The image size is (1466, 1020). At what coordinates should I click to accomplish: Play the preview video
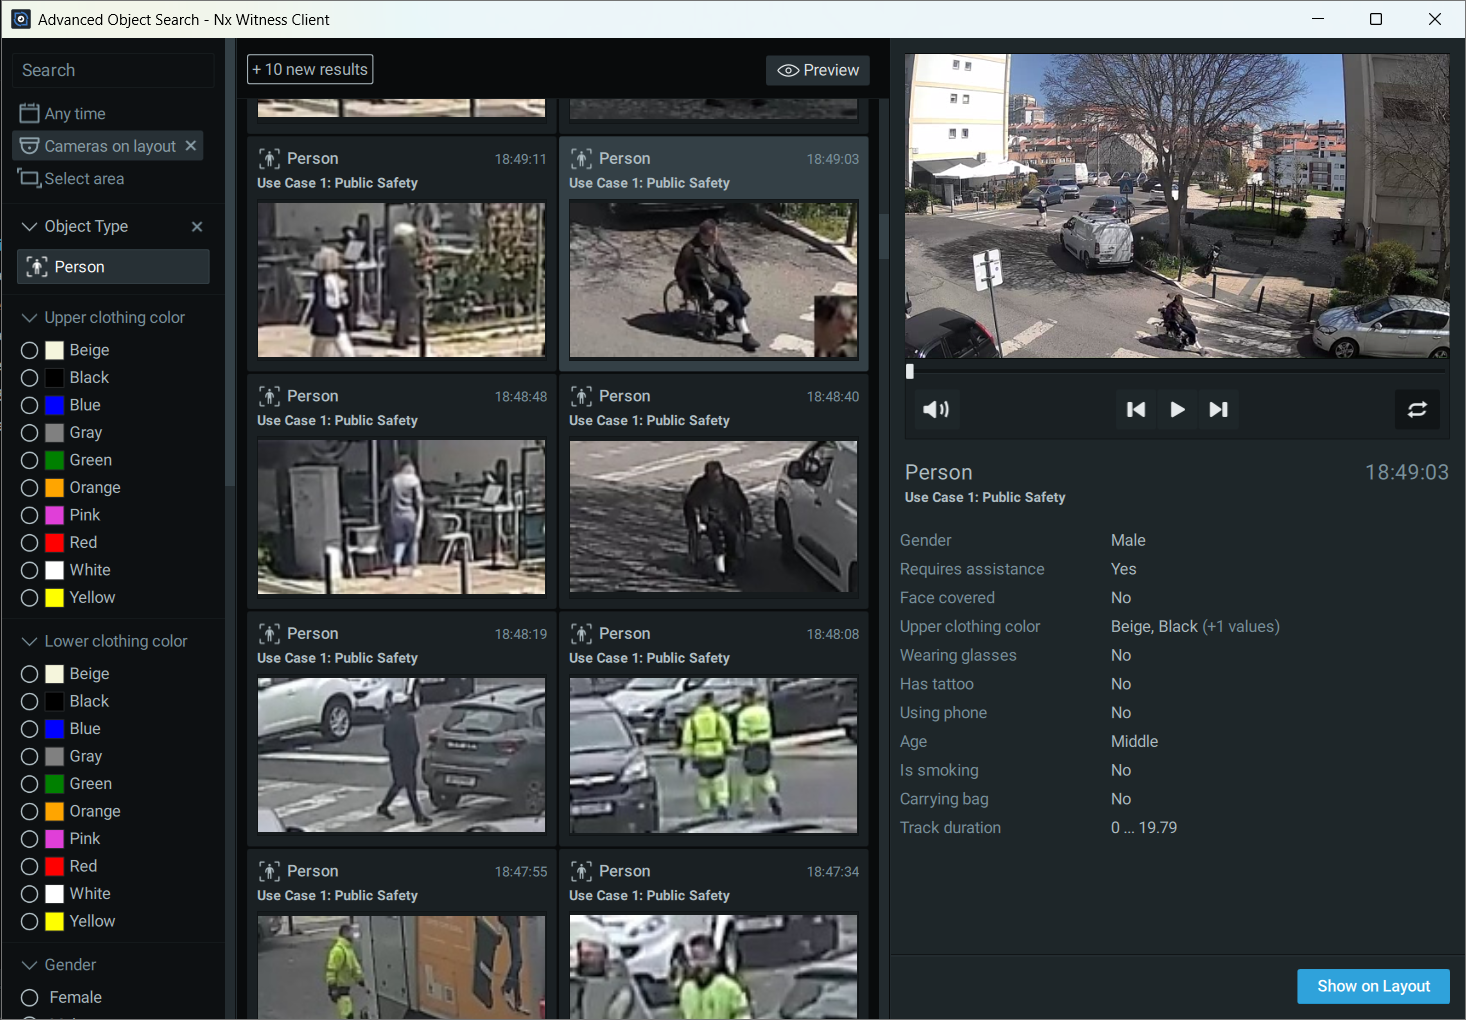pyautogui.click(x=1177, y=409)
